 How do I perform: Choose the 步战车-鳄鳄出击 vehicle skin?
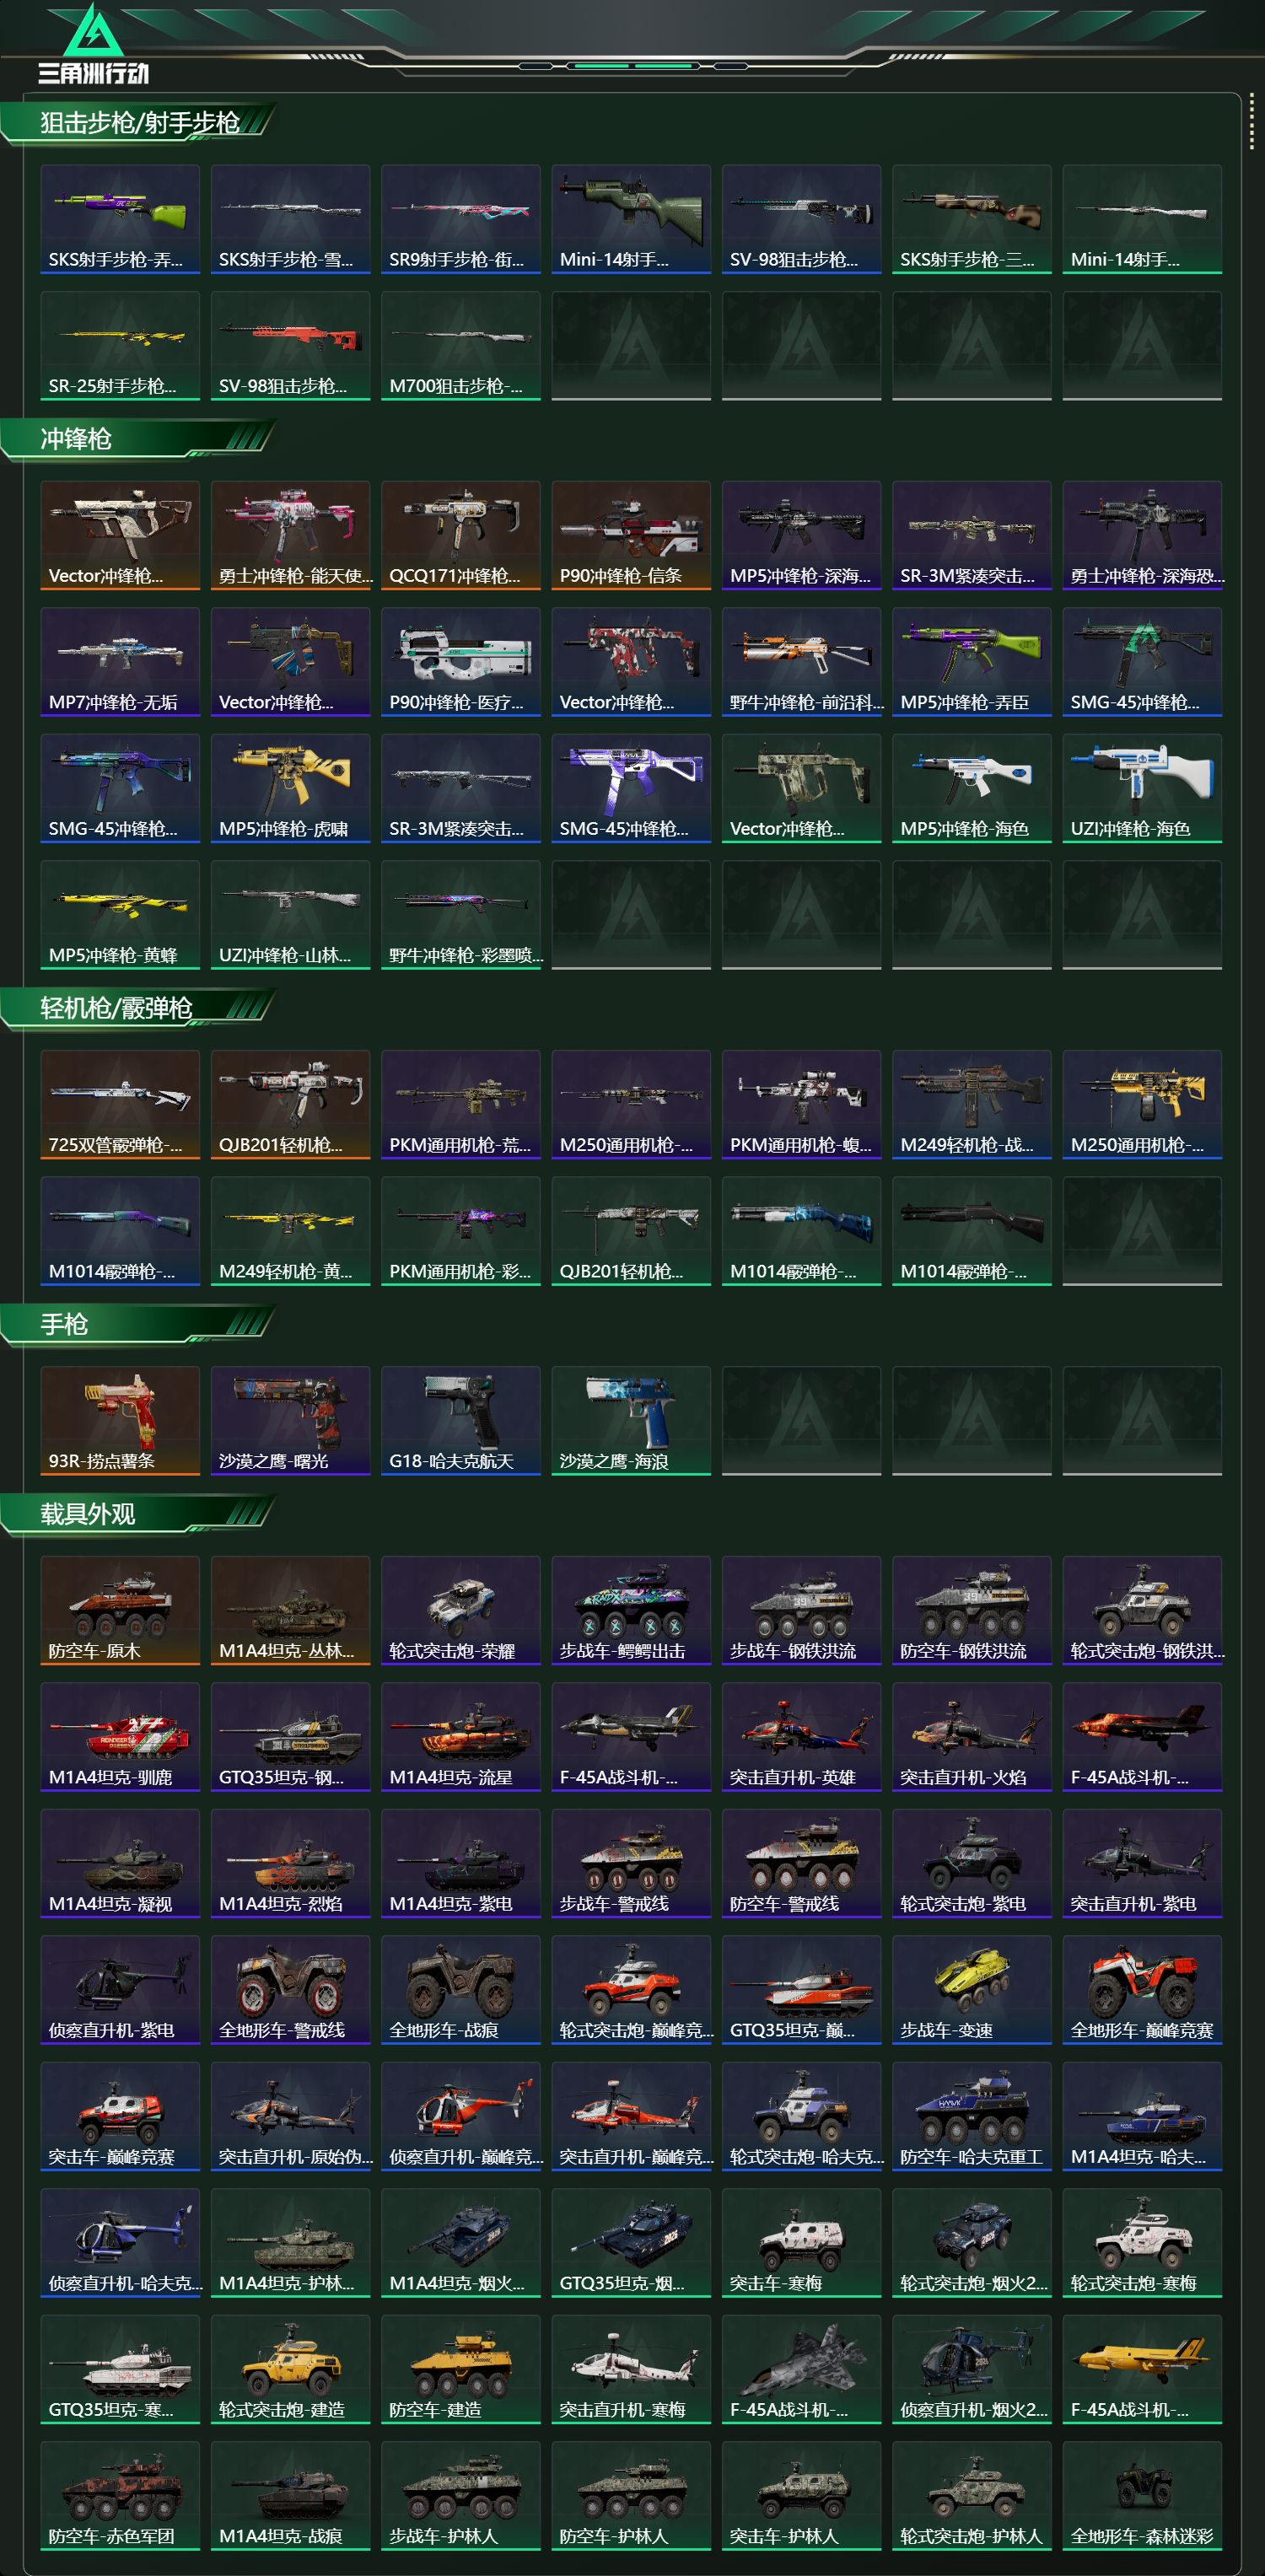pos(631,1610)
